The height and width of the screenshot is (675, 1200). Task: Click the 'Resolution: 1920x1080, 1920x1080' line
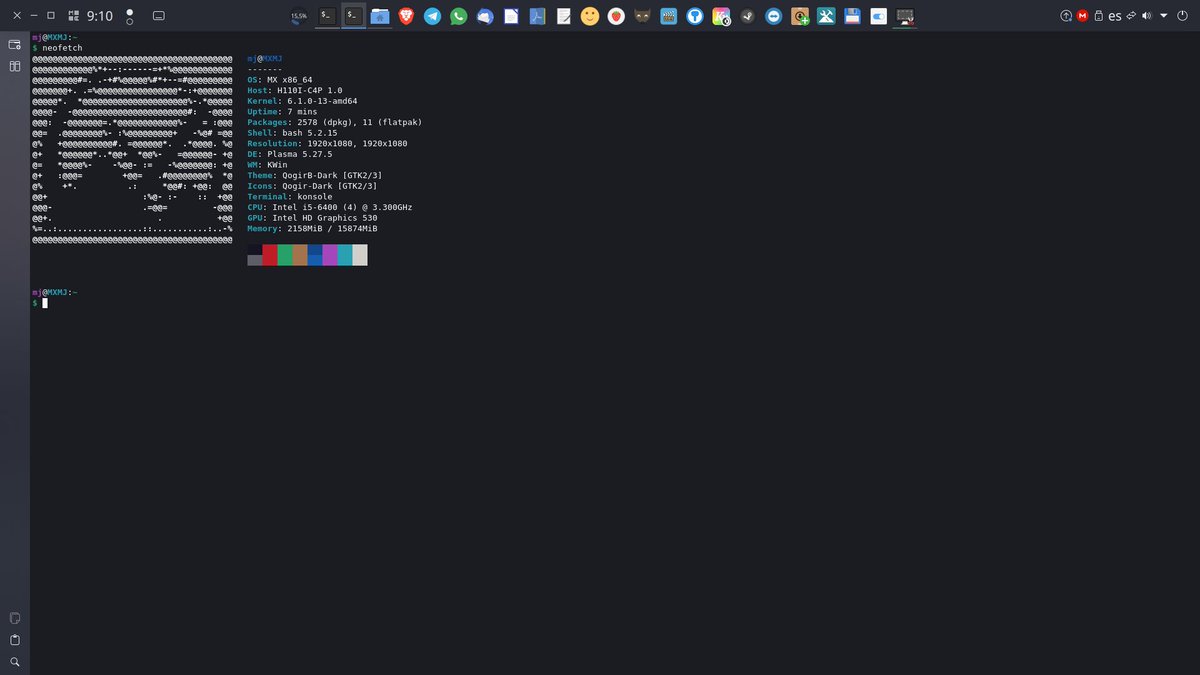coord(327,143)
